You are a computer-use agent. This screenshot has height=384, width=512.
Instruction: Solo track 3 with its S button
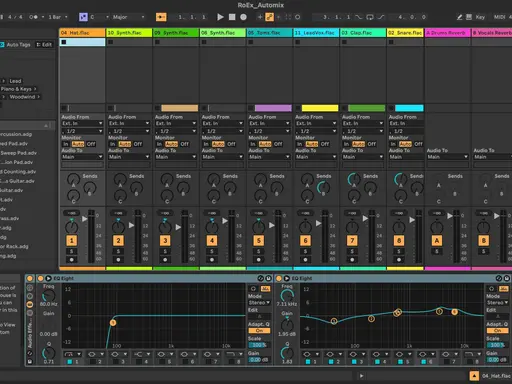click(165, 251)
